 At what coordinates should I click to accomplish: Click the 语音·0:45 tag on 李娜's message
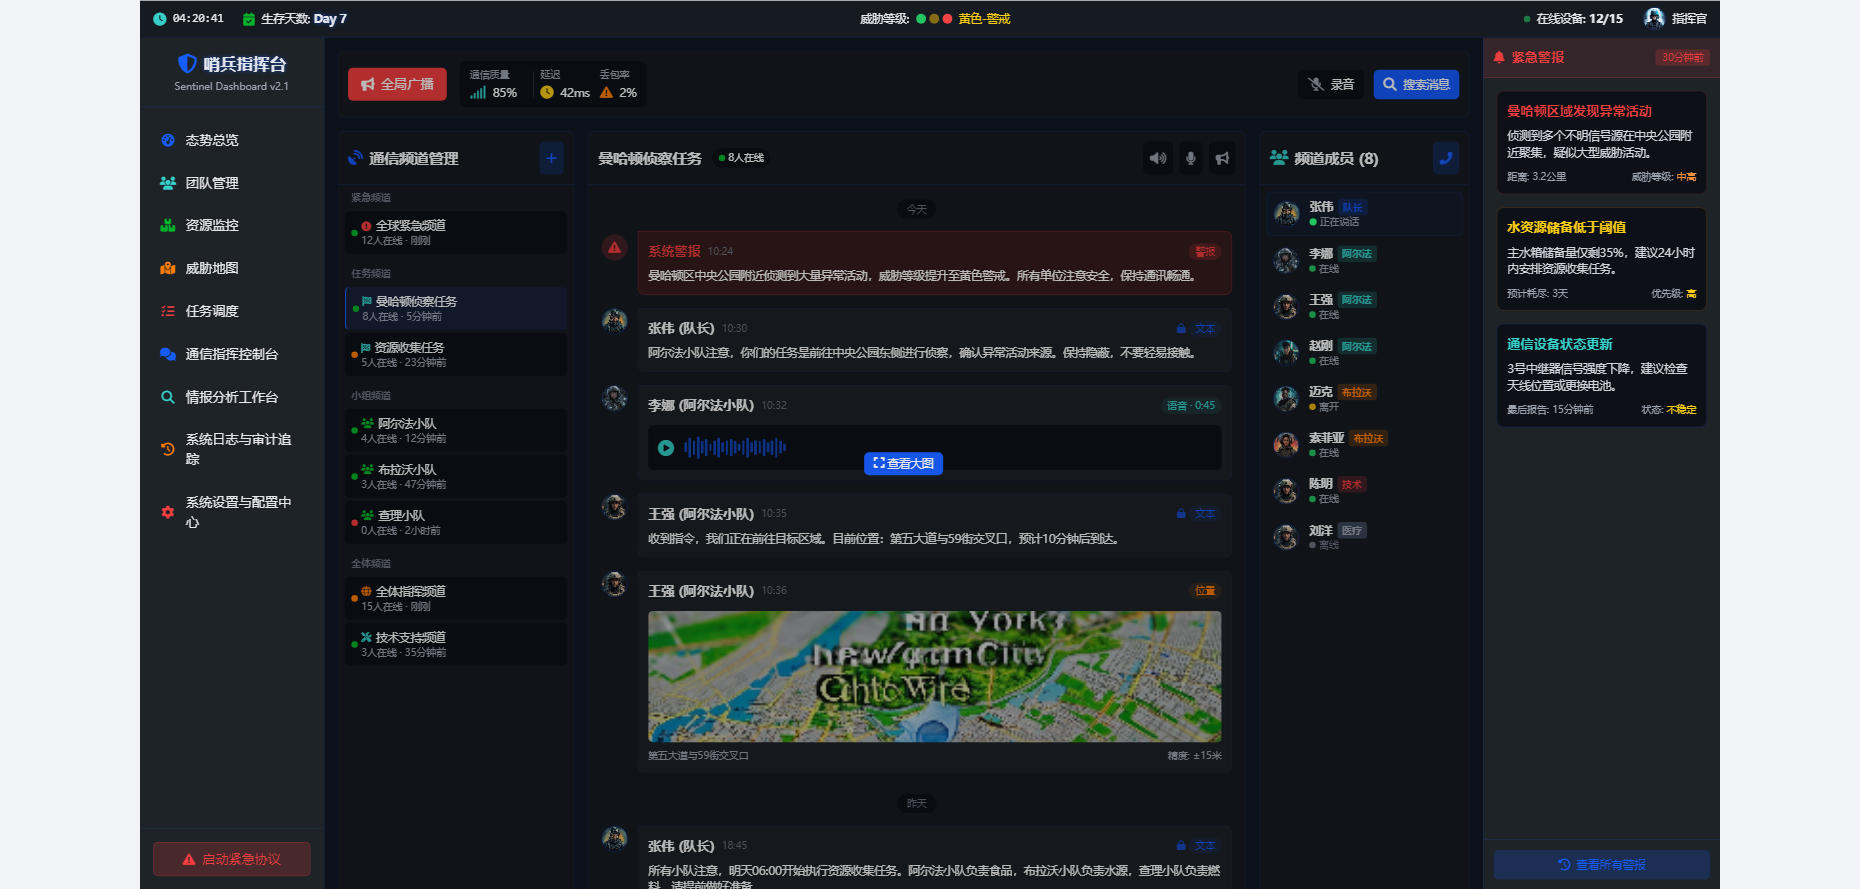[1191, 405]
